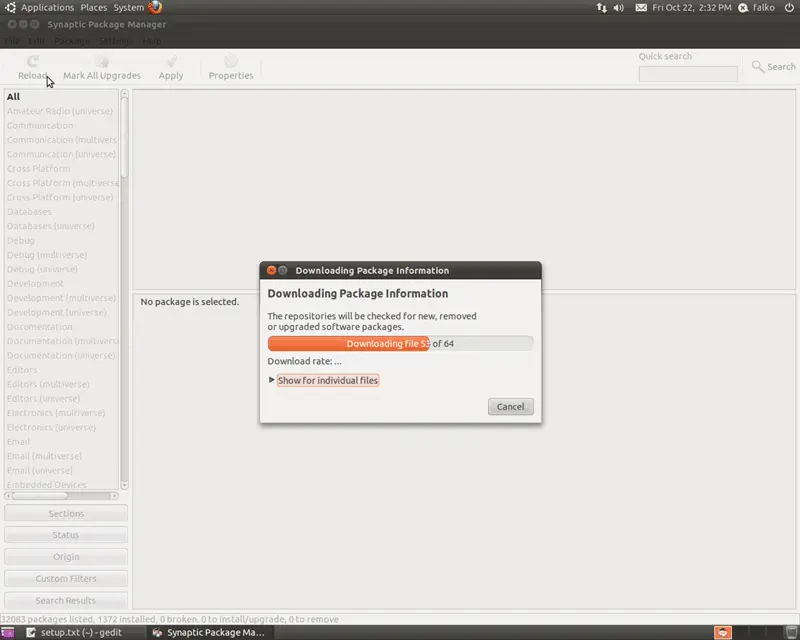Viewport: 800px width, 640px height.
Task: Click the Search Results button
Action: (x=66, y=600)
